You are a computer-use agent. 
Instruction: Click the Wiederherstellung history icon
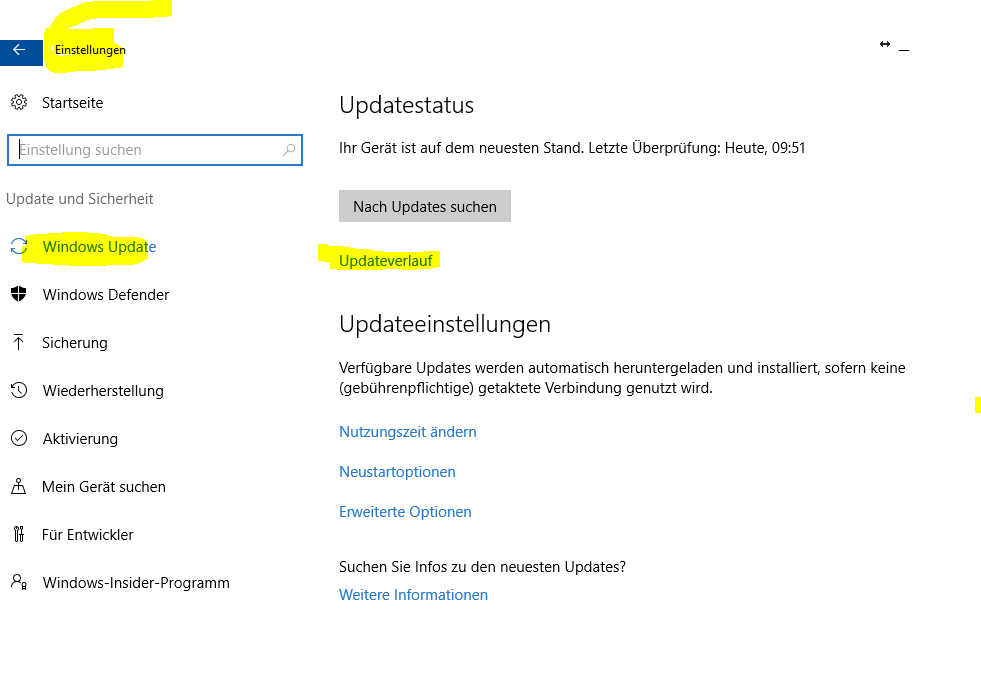(x=19, y=390)
